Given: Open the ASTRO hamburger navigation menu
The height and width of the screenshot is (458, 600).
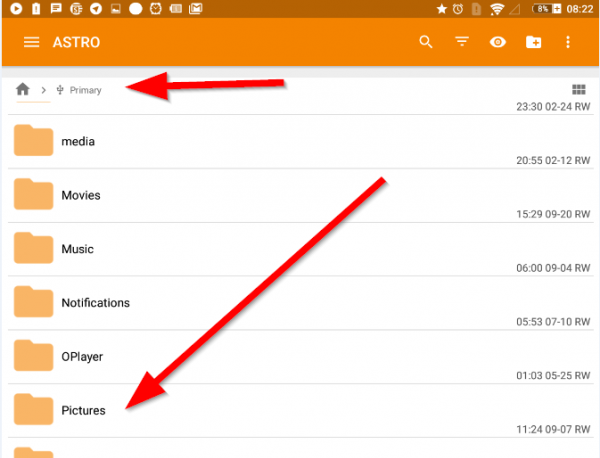Looking at the screenshot, I should (31, 42).
